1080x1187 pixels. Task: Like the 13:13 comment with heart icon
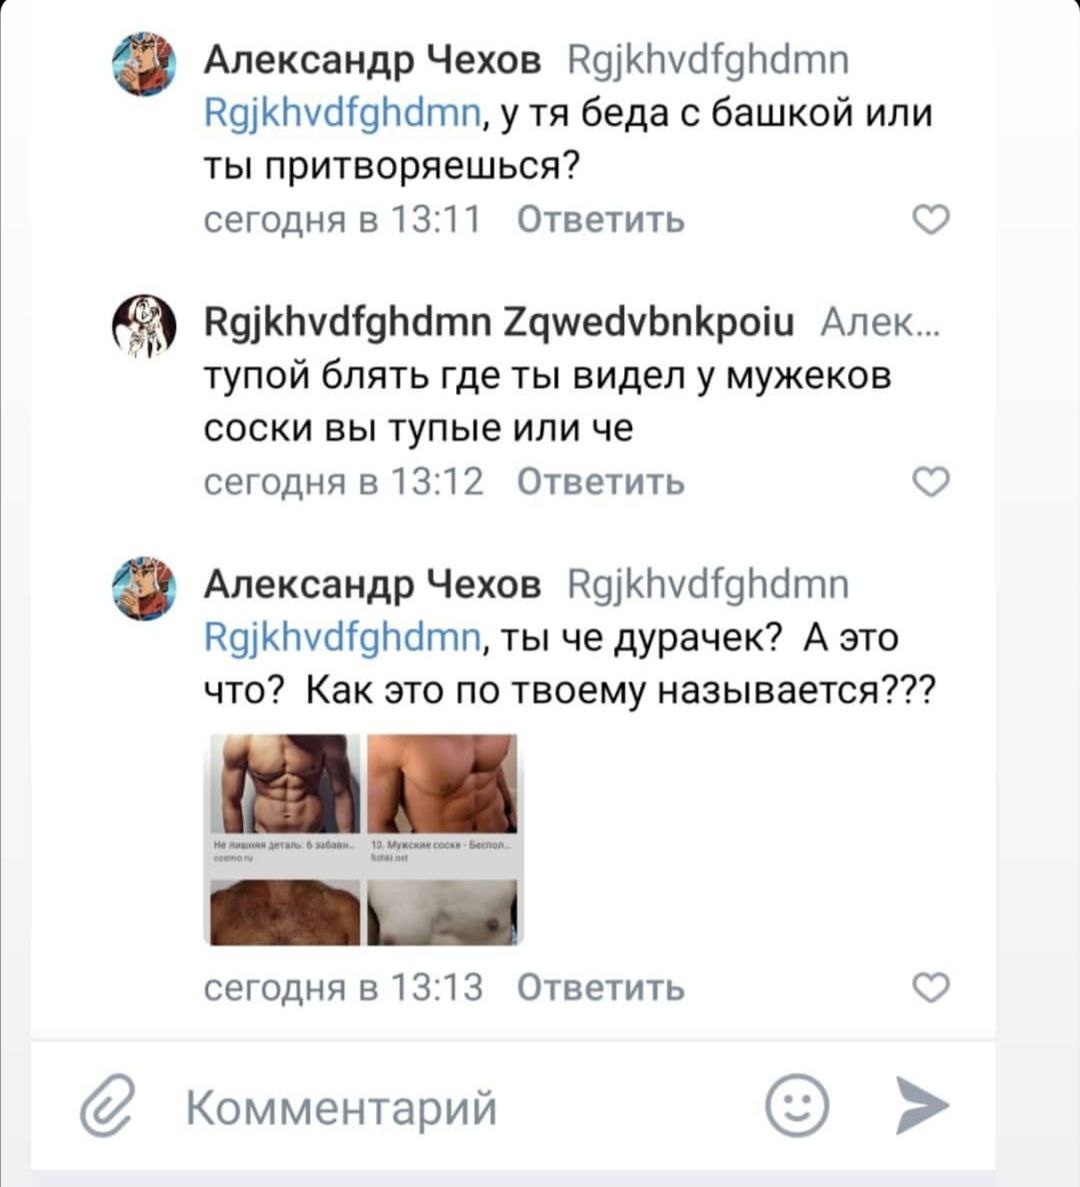coord(931,987)
